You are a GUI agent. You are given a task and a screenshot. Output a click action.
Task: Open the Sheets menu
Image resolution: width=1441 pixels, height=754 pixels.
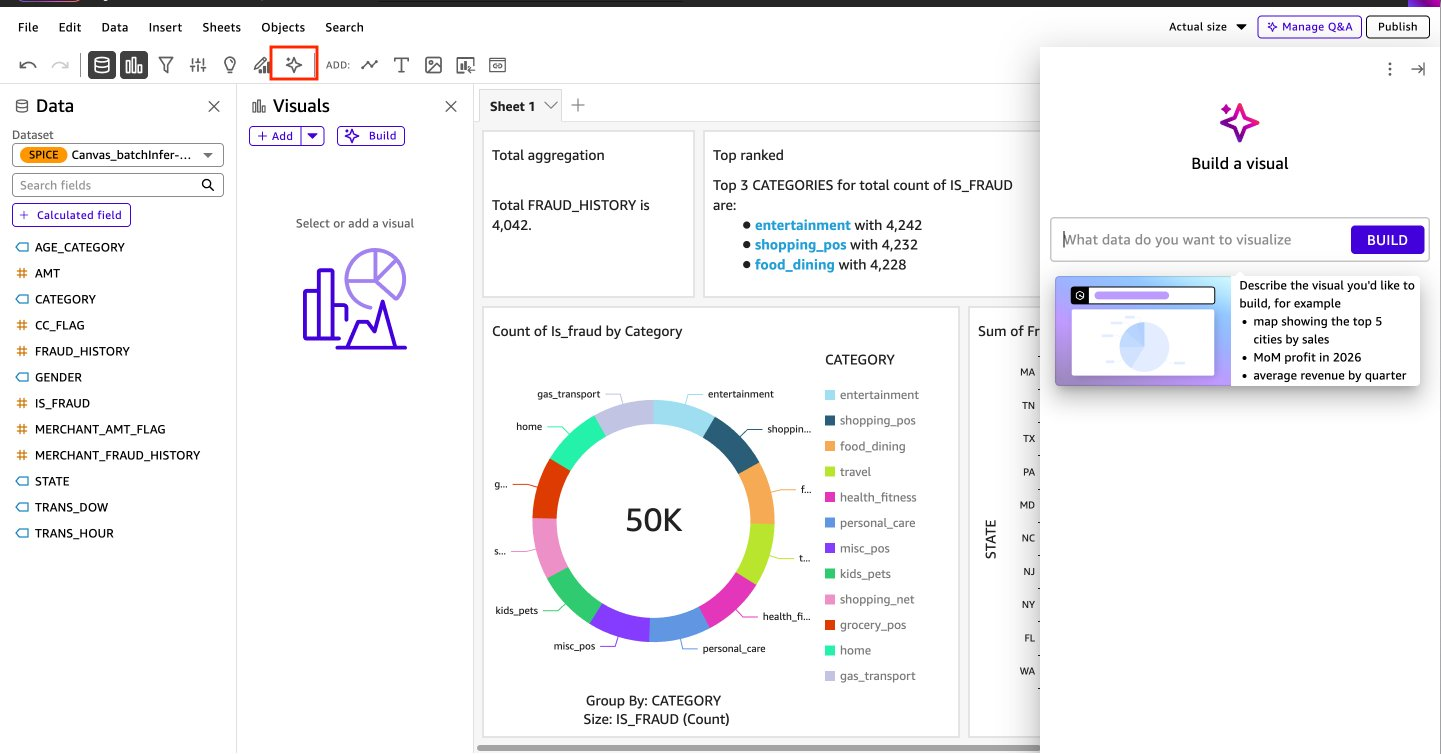[x=221, y=27]
